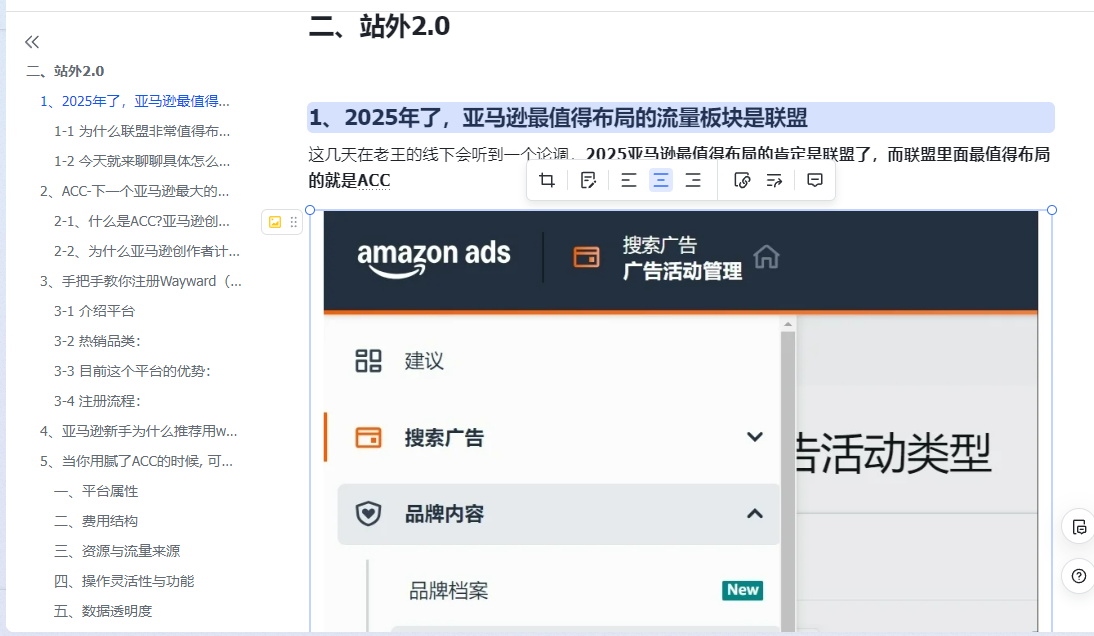Toggle left alignment for the image

click(628, 180)
